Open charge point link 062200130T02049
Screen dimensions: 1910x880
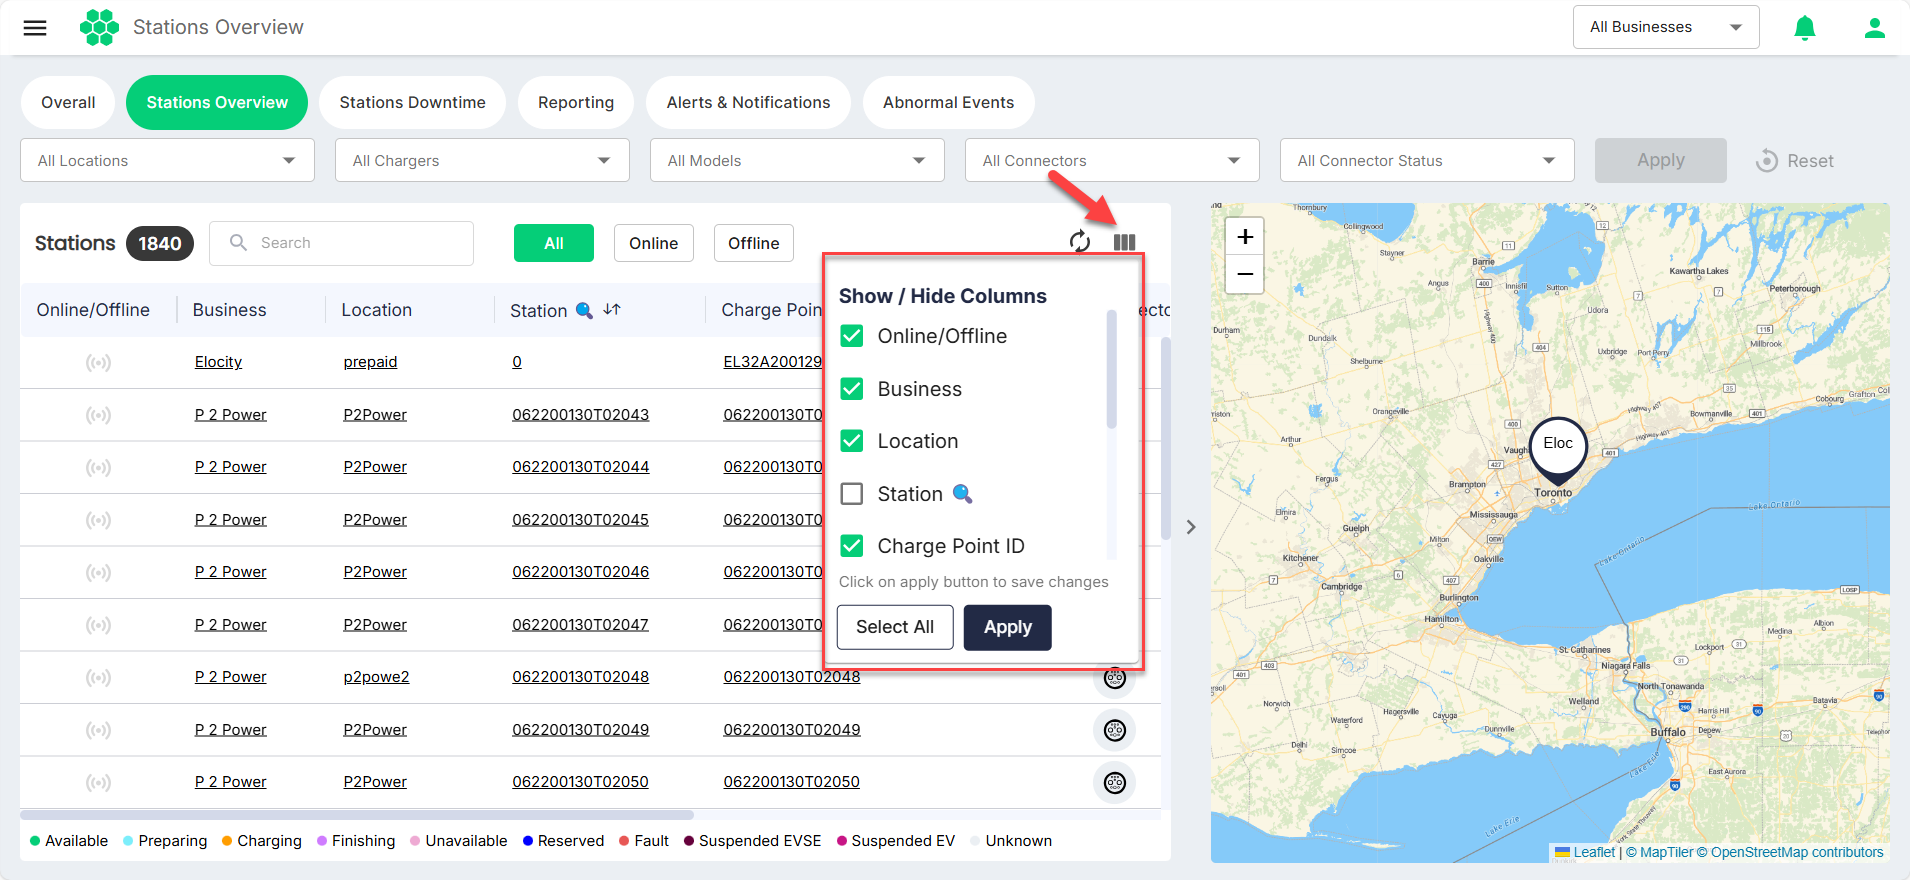click(x=791, y=730)
